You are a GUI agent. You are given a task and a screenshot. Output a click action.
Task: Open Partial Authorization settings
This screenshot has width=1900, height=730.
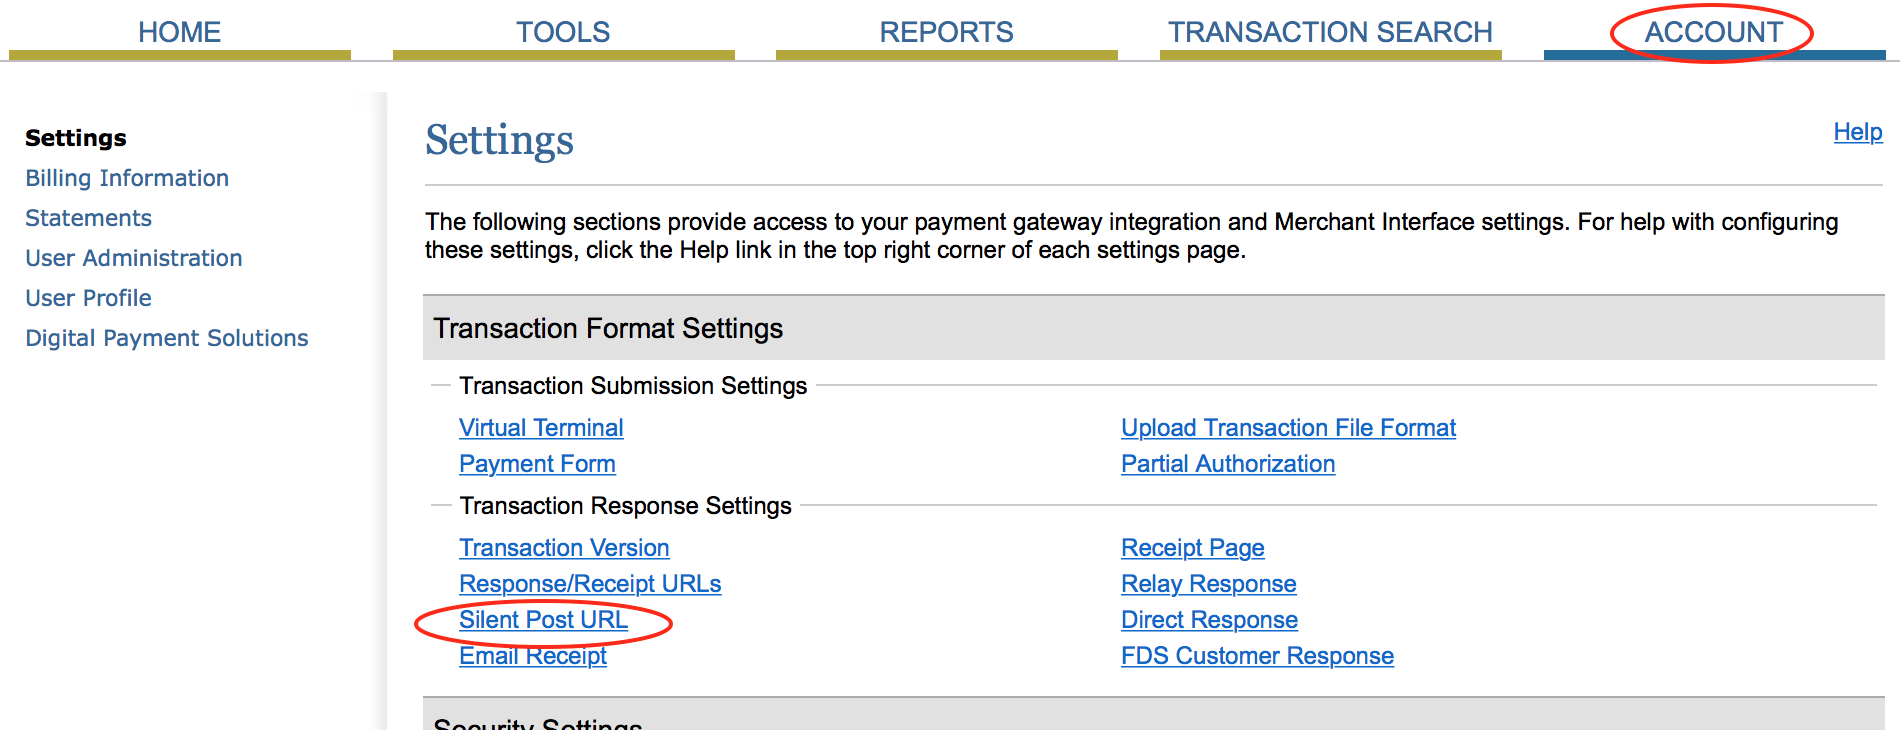tap(1228, 464)
